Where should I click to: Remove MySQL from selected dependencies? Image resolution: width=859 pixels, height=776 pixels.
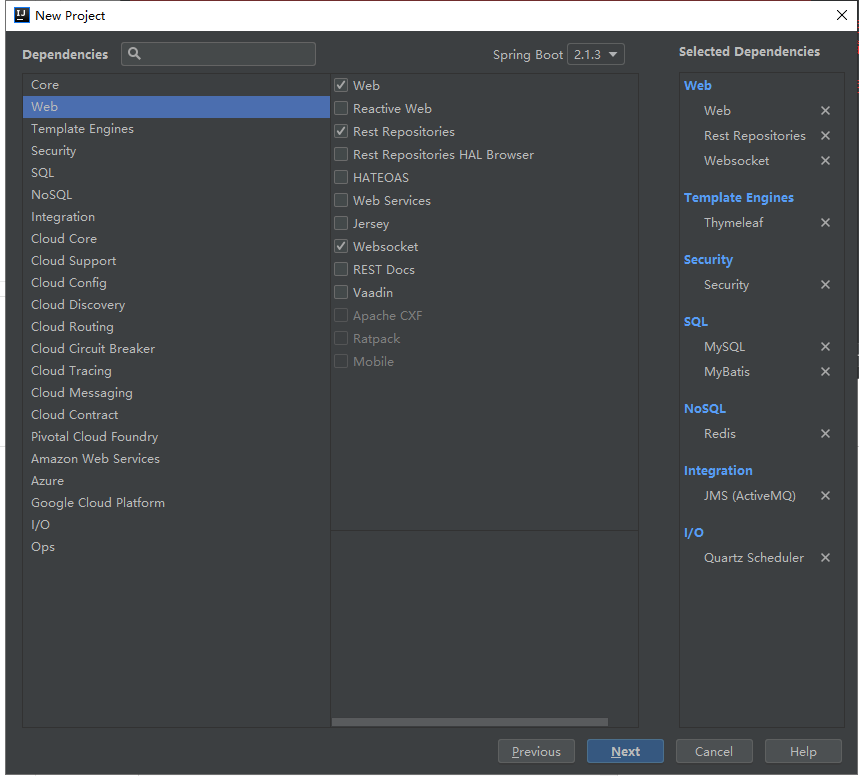825,346
